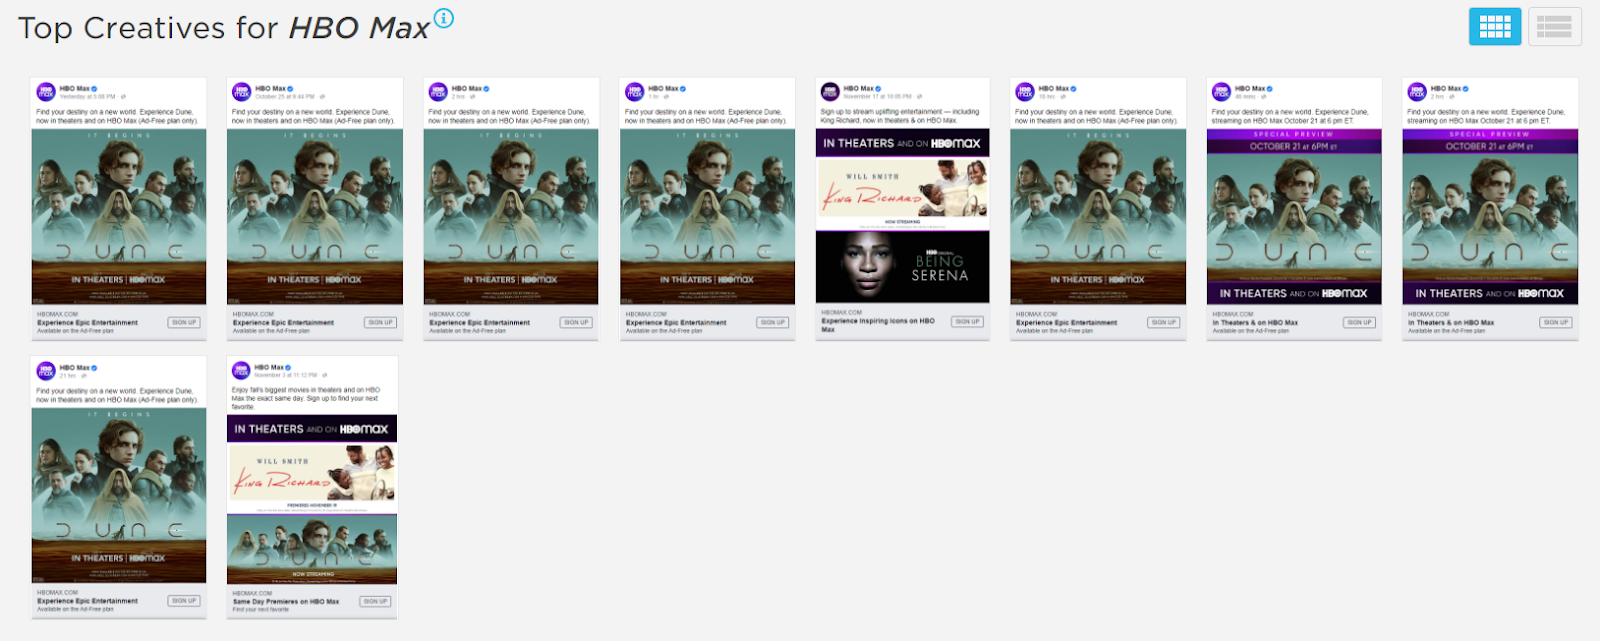Click Sign Up on the 21 hrs ad
The height and width of the screenshot is (641, 1600).
point(184,601)
